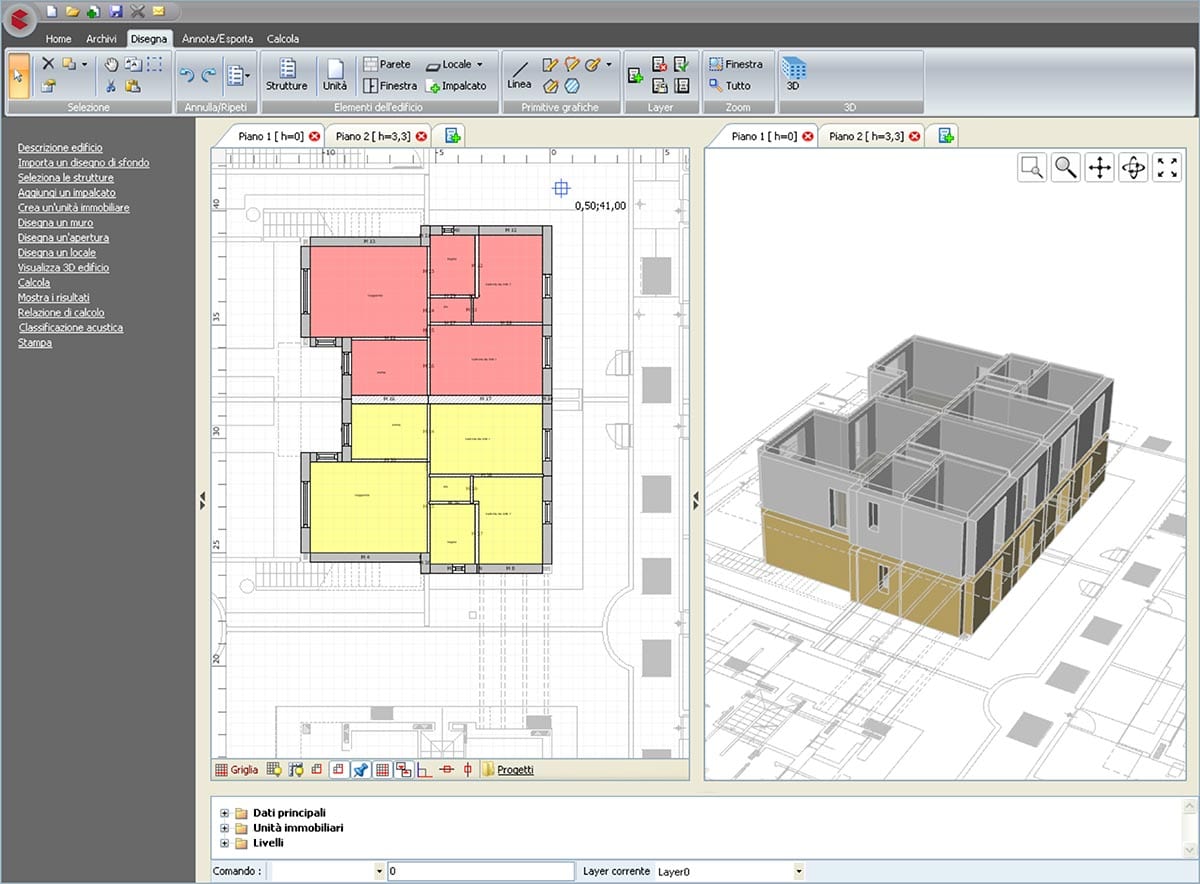
Task: Toggle the Griglia grid display
Action: (236, 770)
